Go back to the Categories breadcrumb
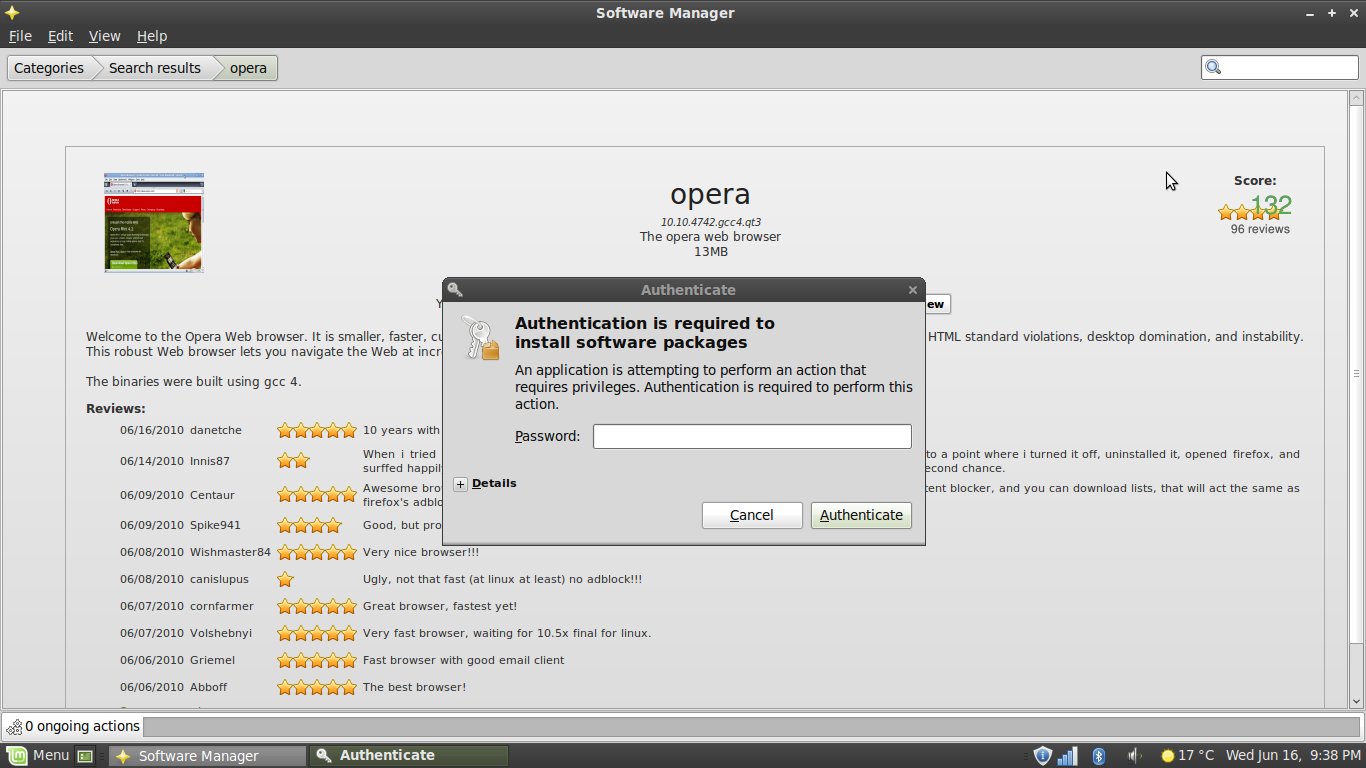Image resolution: width=1366 pixels, height=768 pixels. pyautogui.click(x=49, y=68)
